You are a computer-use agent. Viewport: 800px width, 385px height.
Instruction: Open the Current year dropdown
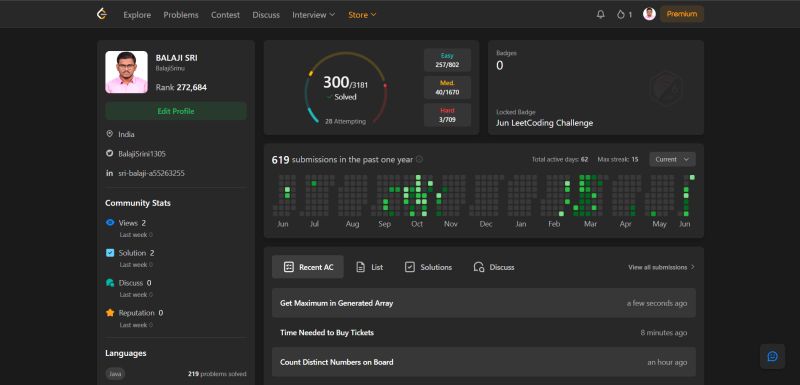pyautogui.click(x=672, y=159)
